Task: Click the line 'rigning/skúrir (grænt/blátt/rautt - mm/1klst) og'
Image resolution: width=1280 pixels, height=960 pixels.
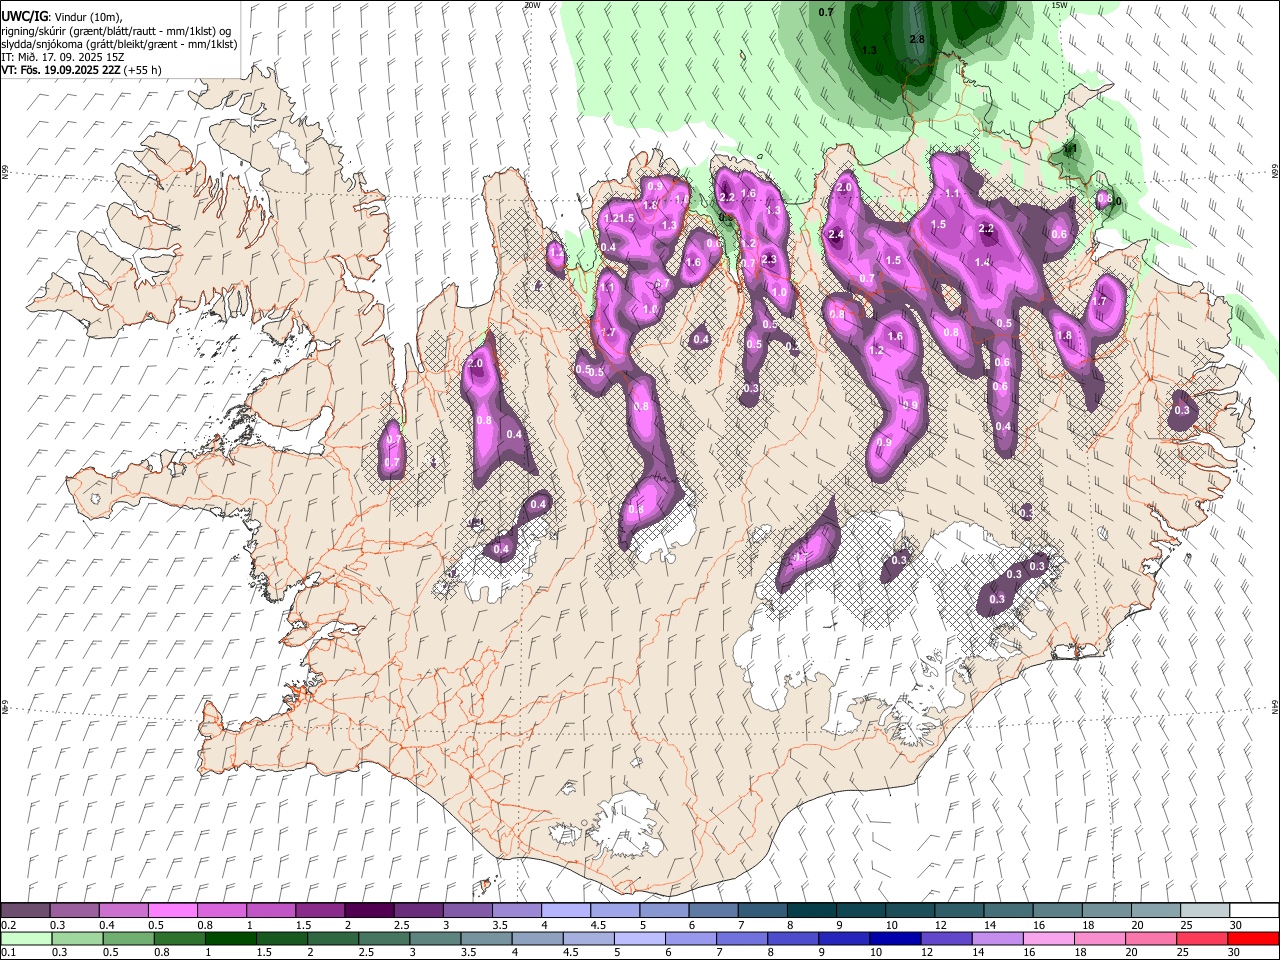Action: point(116,31)
